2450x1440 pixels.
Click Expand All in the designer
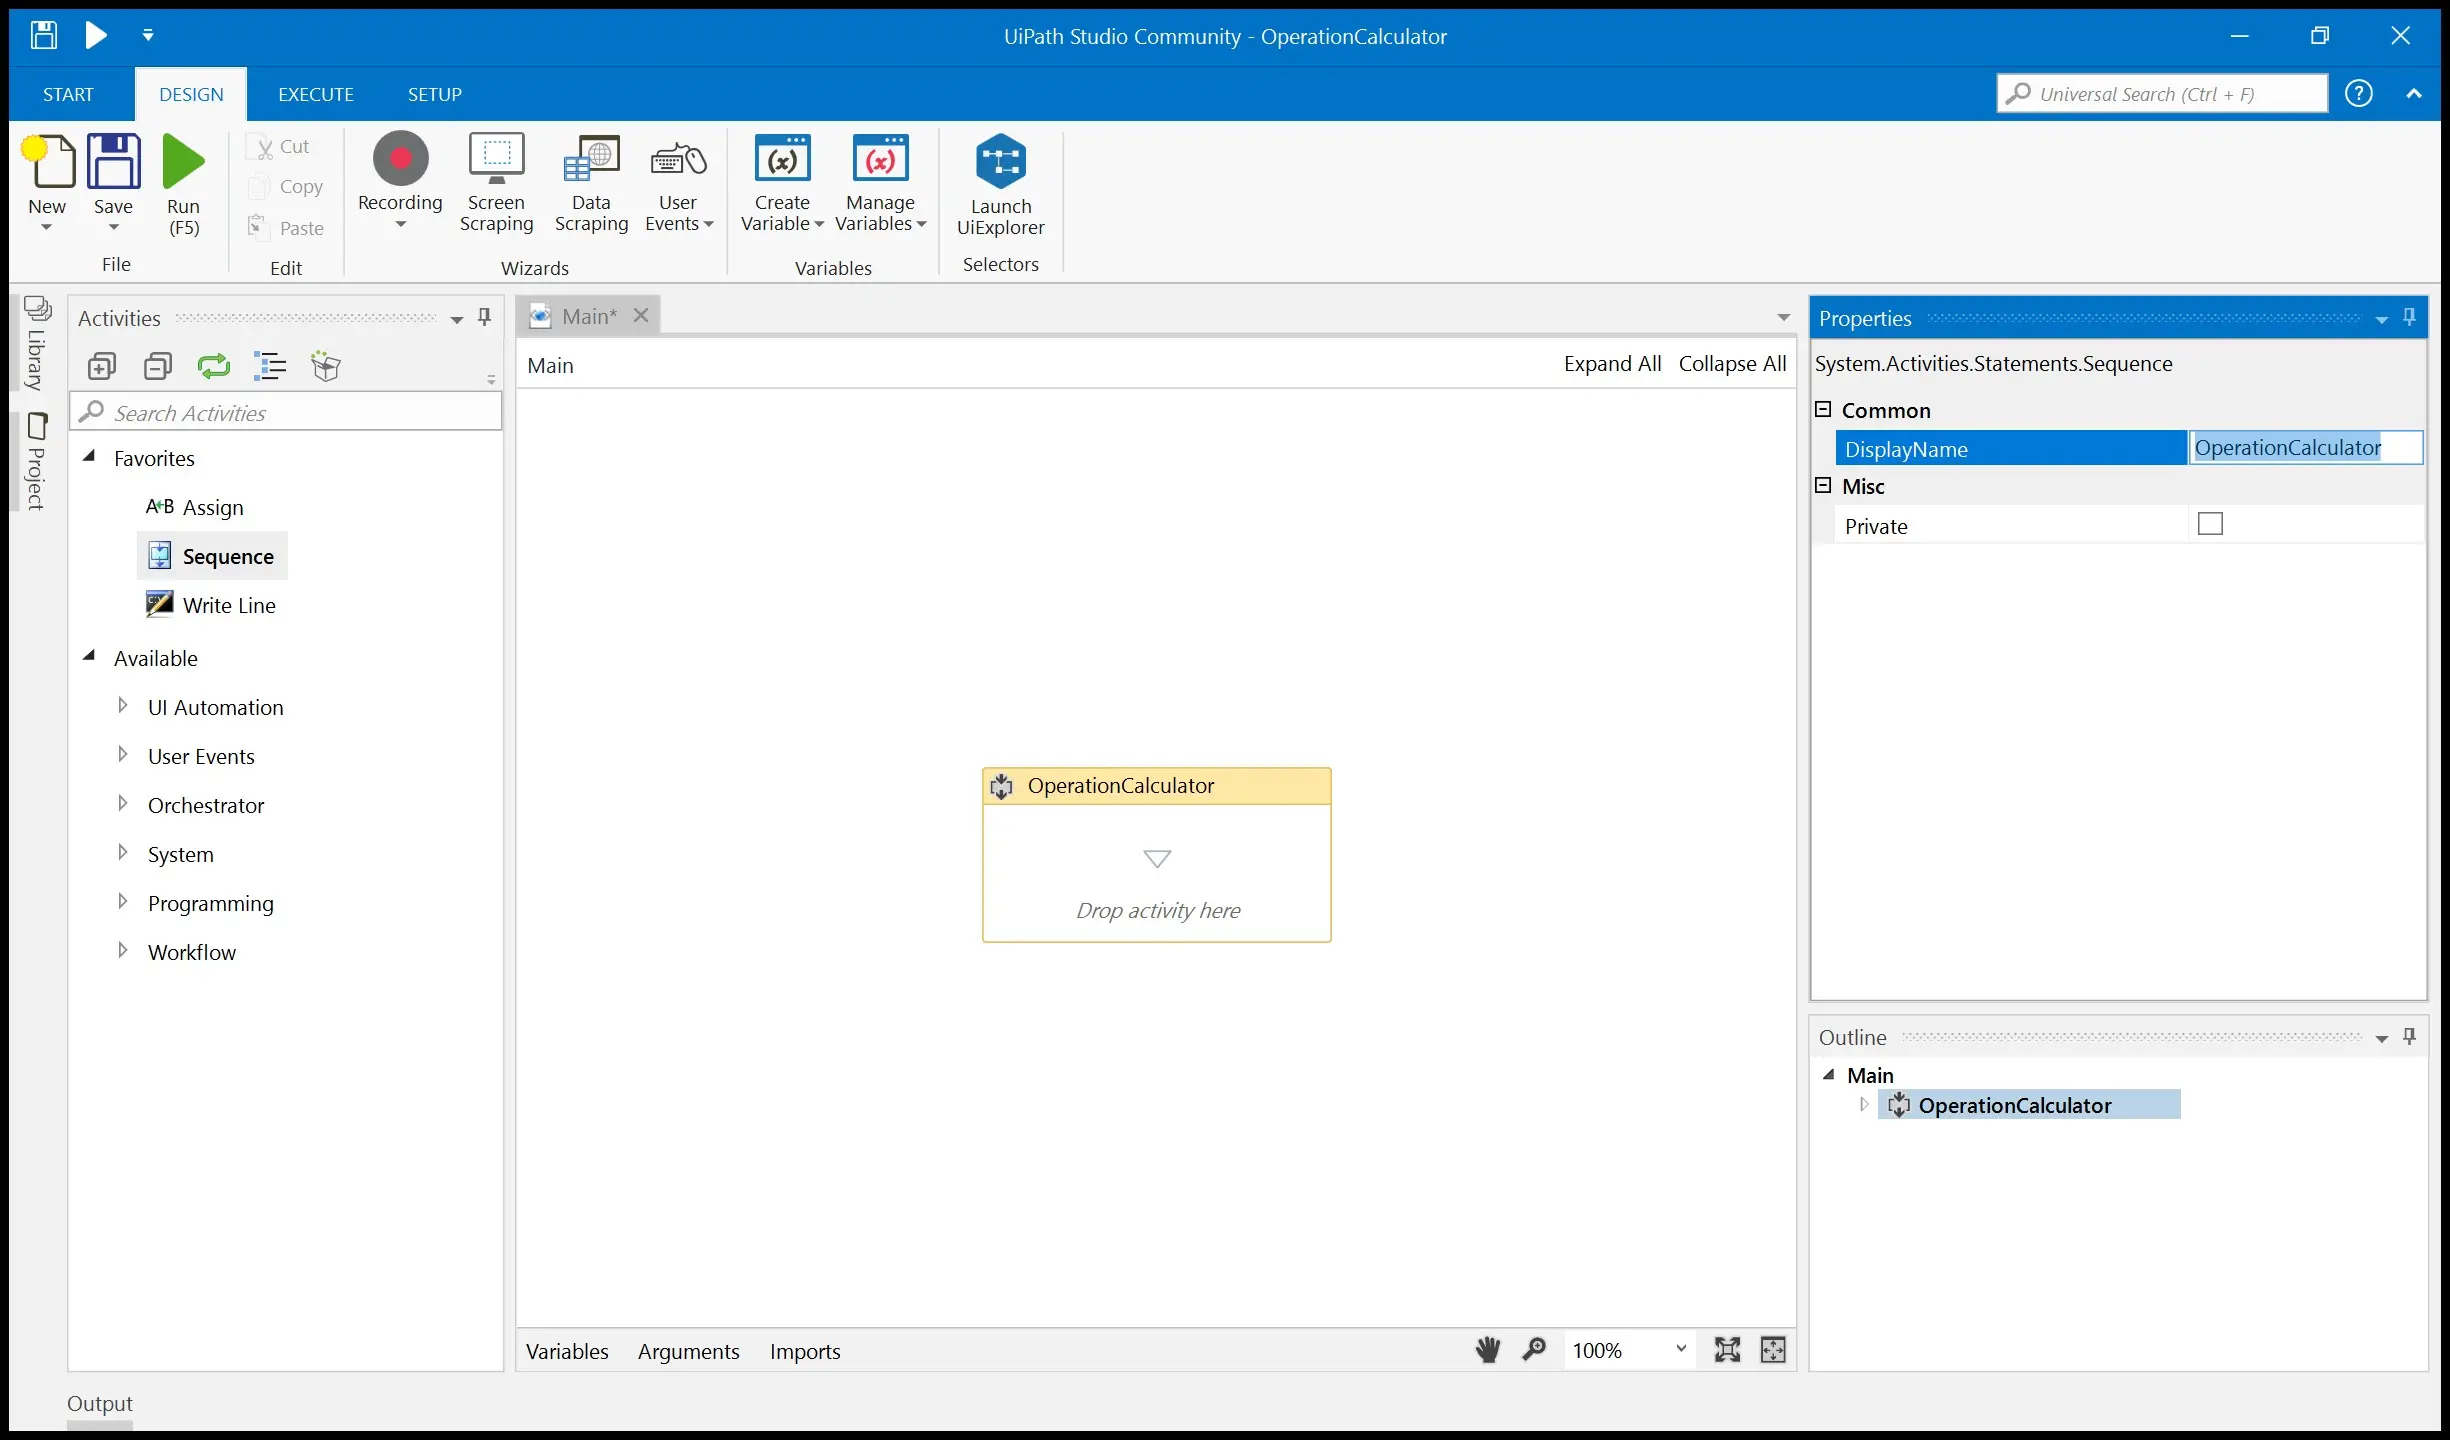(1612, 364)
